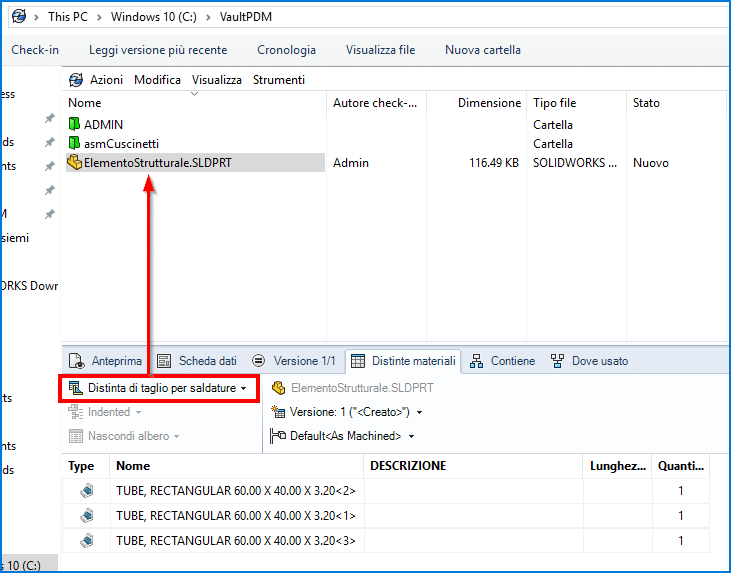Open the Contiene tab
The width and height of the screenshot is (731, 573).
coord(502,361)
